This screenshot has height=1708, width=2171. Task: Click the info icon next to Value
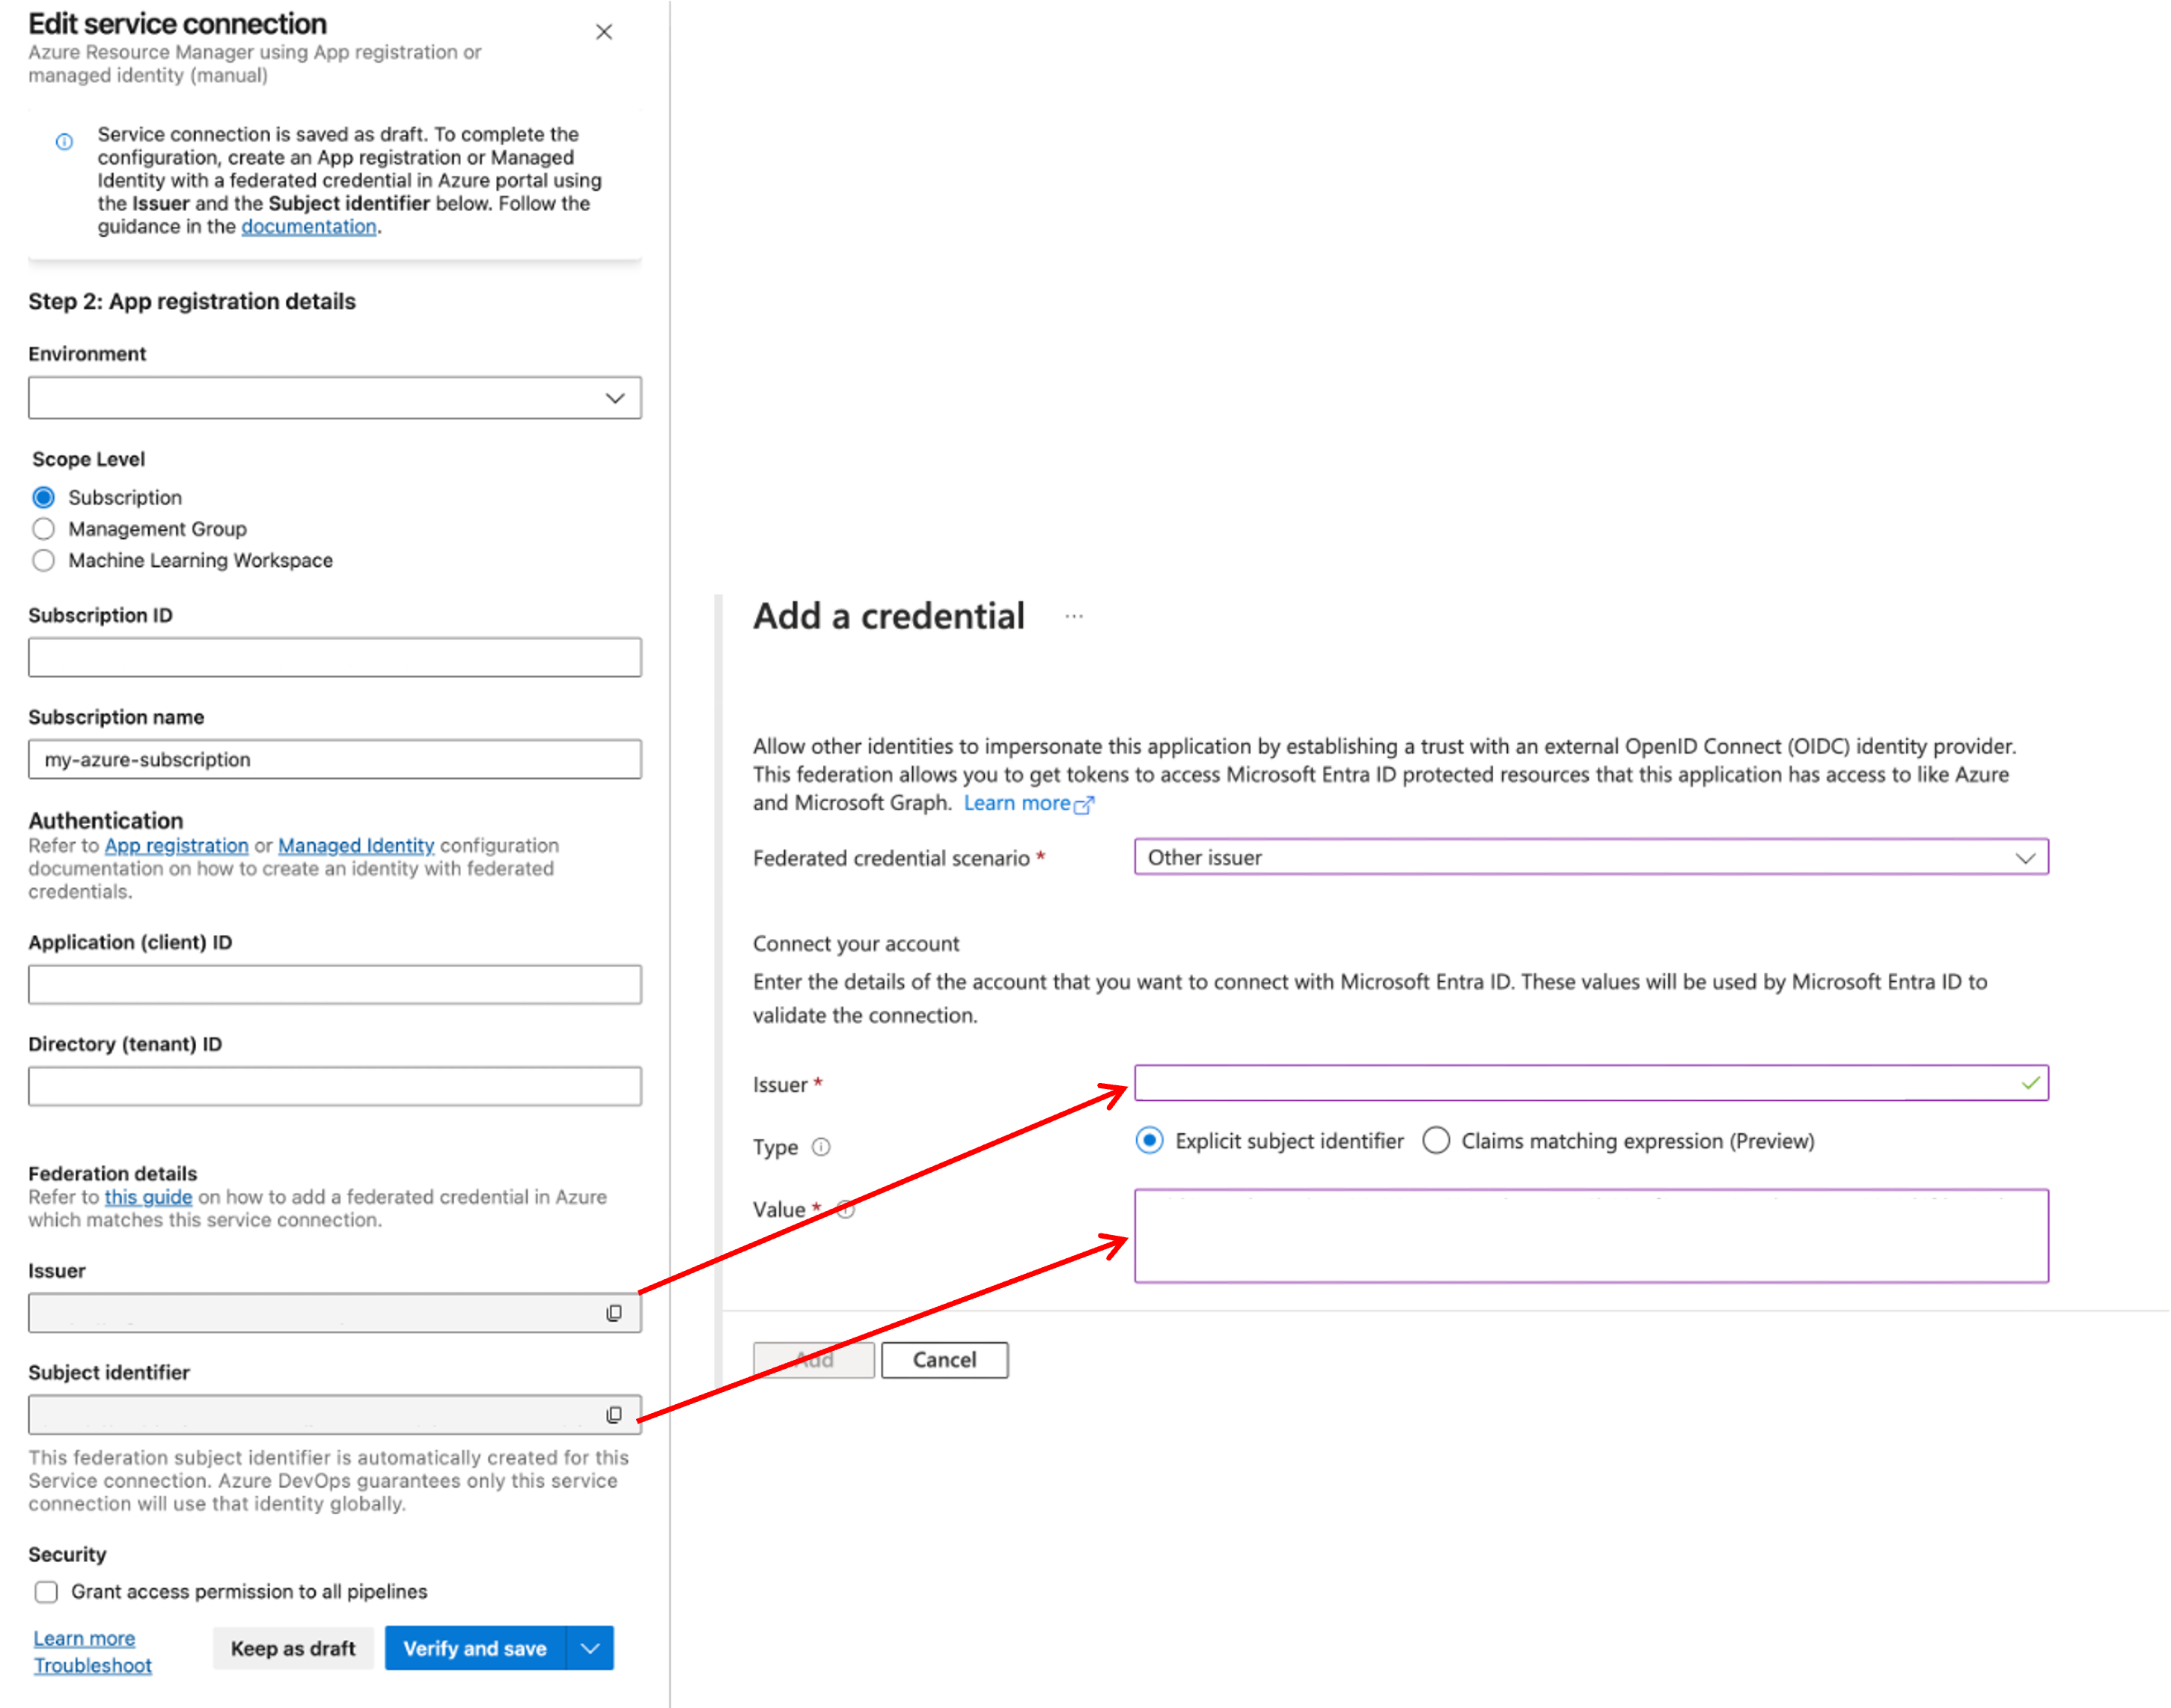[847, 1209]
